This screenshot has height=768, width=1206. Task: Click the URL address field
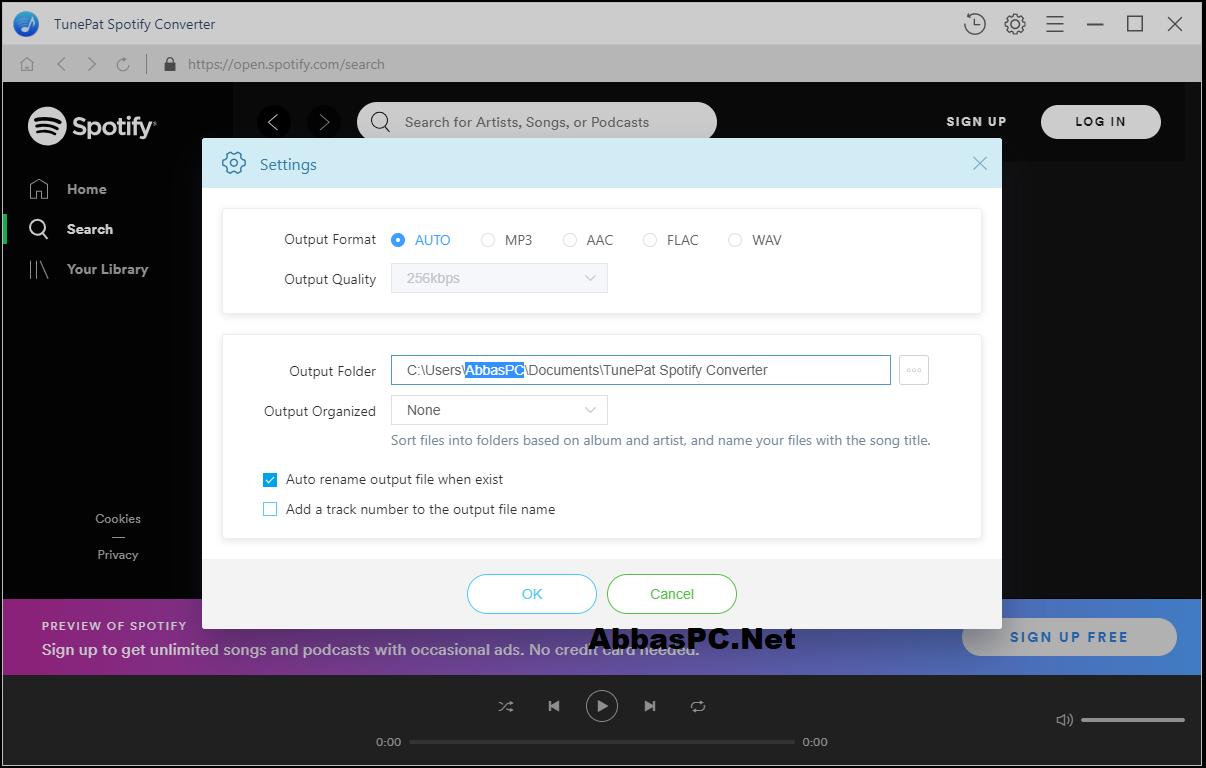point(286,64)
